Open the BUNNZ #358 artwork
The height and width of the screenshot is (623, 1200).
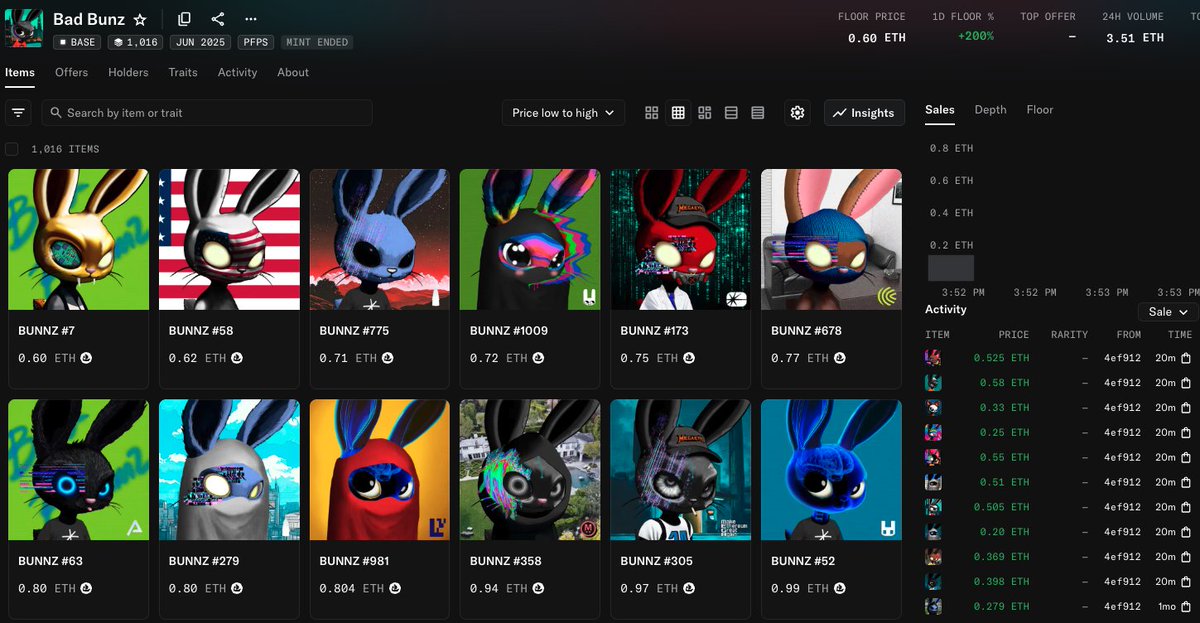tap(530, 470)
